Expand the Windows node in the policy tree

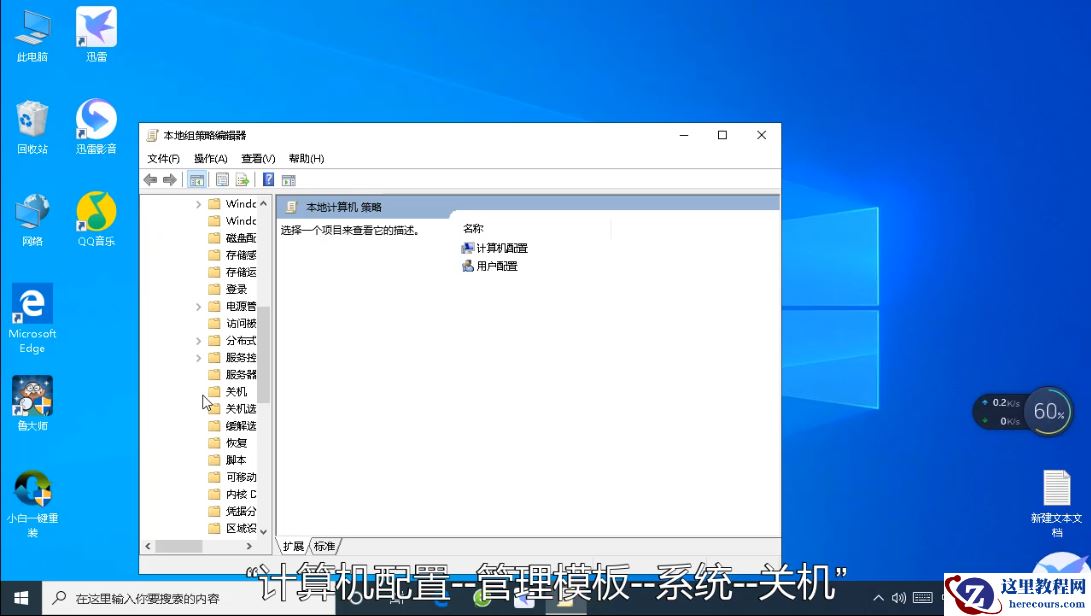(198, 203)
